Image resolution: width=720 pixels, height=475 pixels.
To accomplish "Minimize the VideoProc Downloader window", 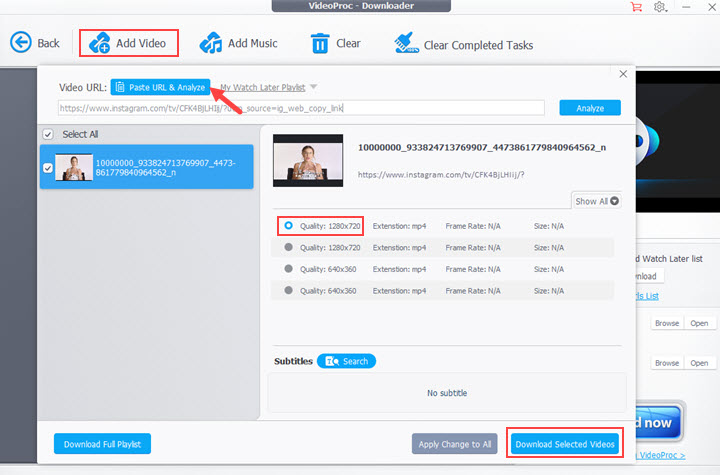I will (686, 7).
